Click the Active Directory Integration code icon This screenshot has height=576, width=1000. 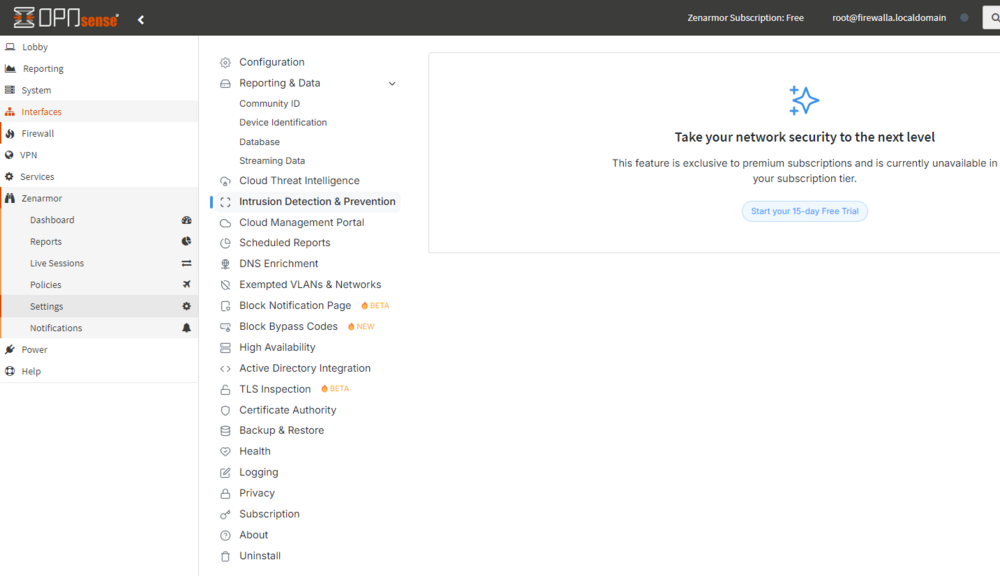tap(225, 369)
